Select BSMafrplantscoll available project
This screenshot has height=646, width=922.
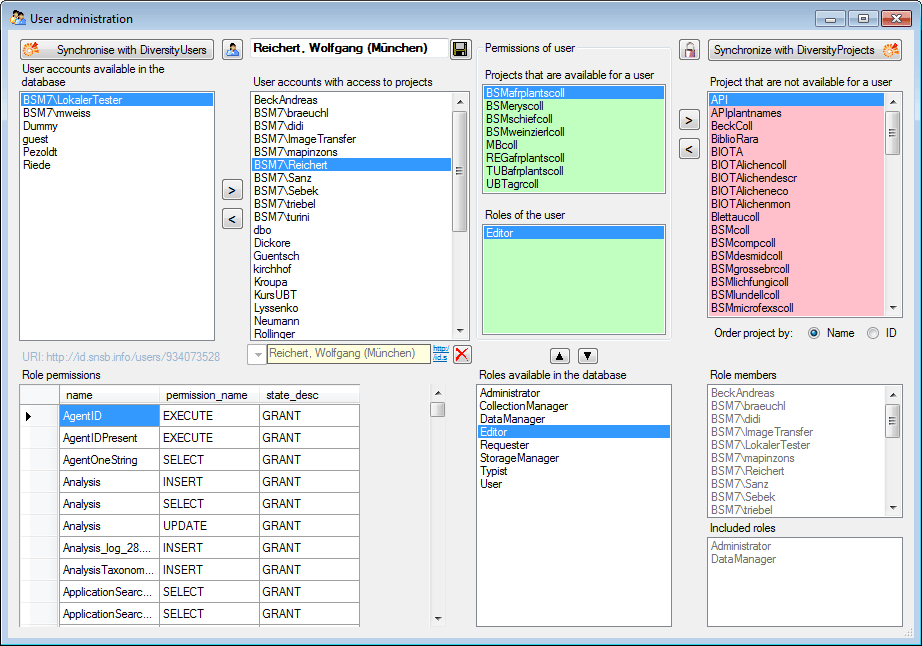574,93
